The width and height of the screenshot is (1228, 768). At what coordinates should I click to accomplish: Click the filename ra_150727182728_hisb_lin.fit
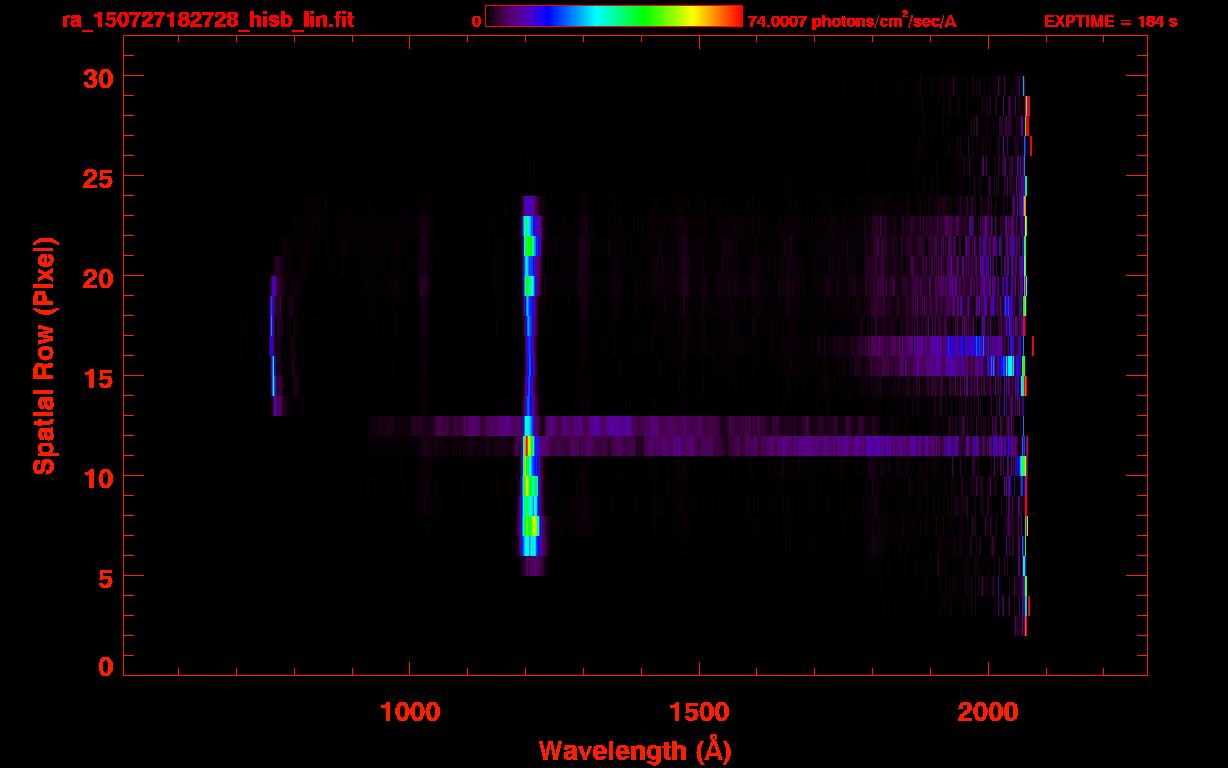pos(206,19)
